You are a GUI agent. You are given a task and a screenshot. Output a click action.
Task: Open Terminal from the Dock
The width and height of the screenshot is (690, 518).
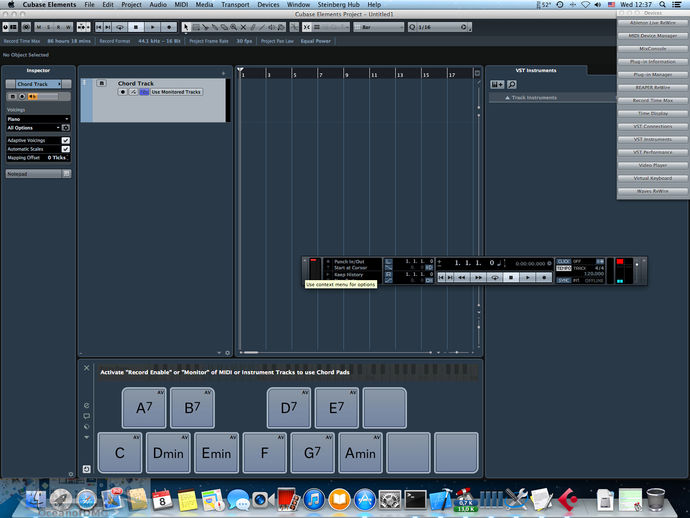[x=415, y=500]
